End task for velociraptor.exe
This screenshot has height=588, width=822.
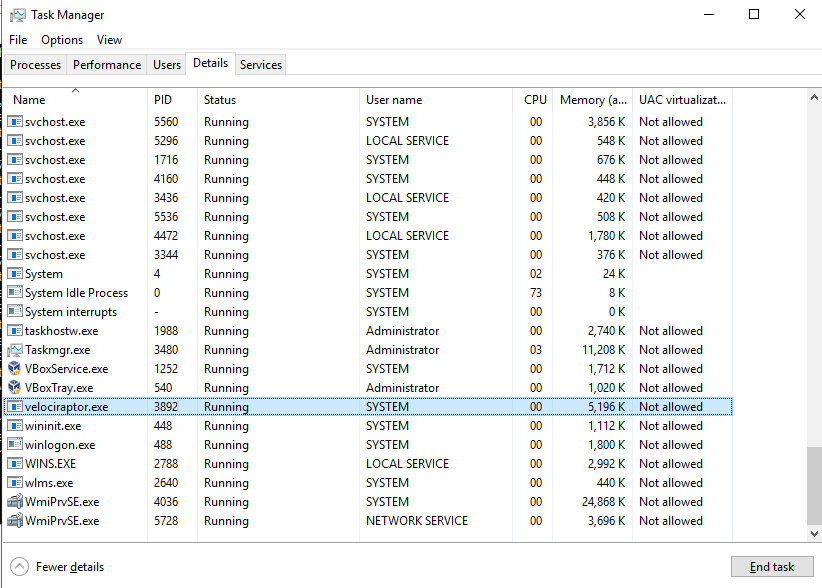coord(772,566)
